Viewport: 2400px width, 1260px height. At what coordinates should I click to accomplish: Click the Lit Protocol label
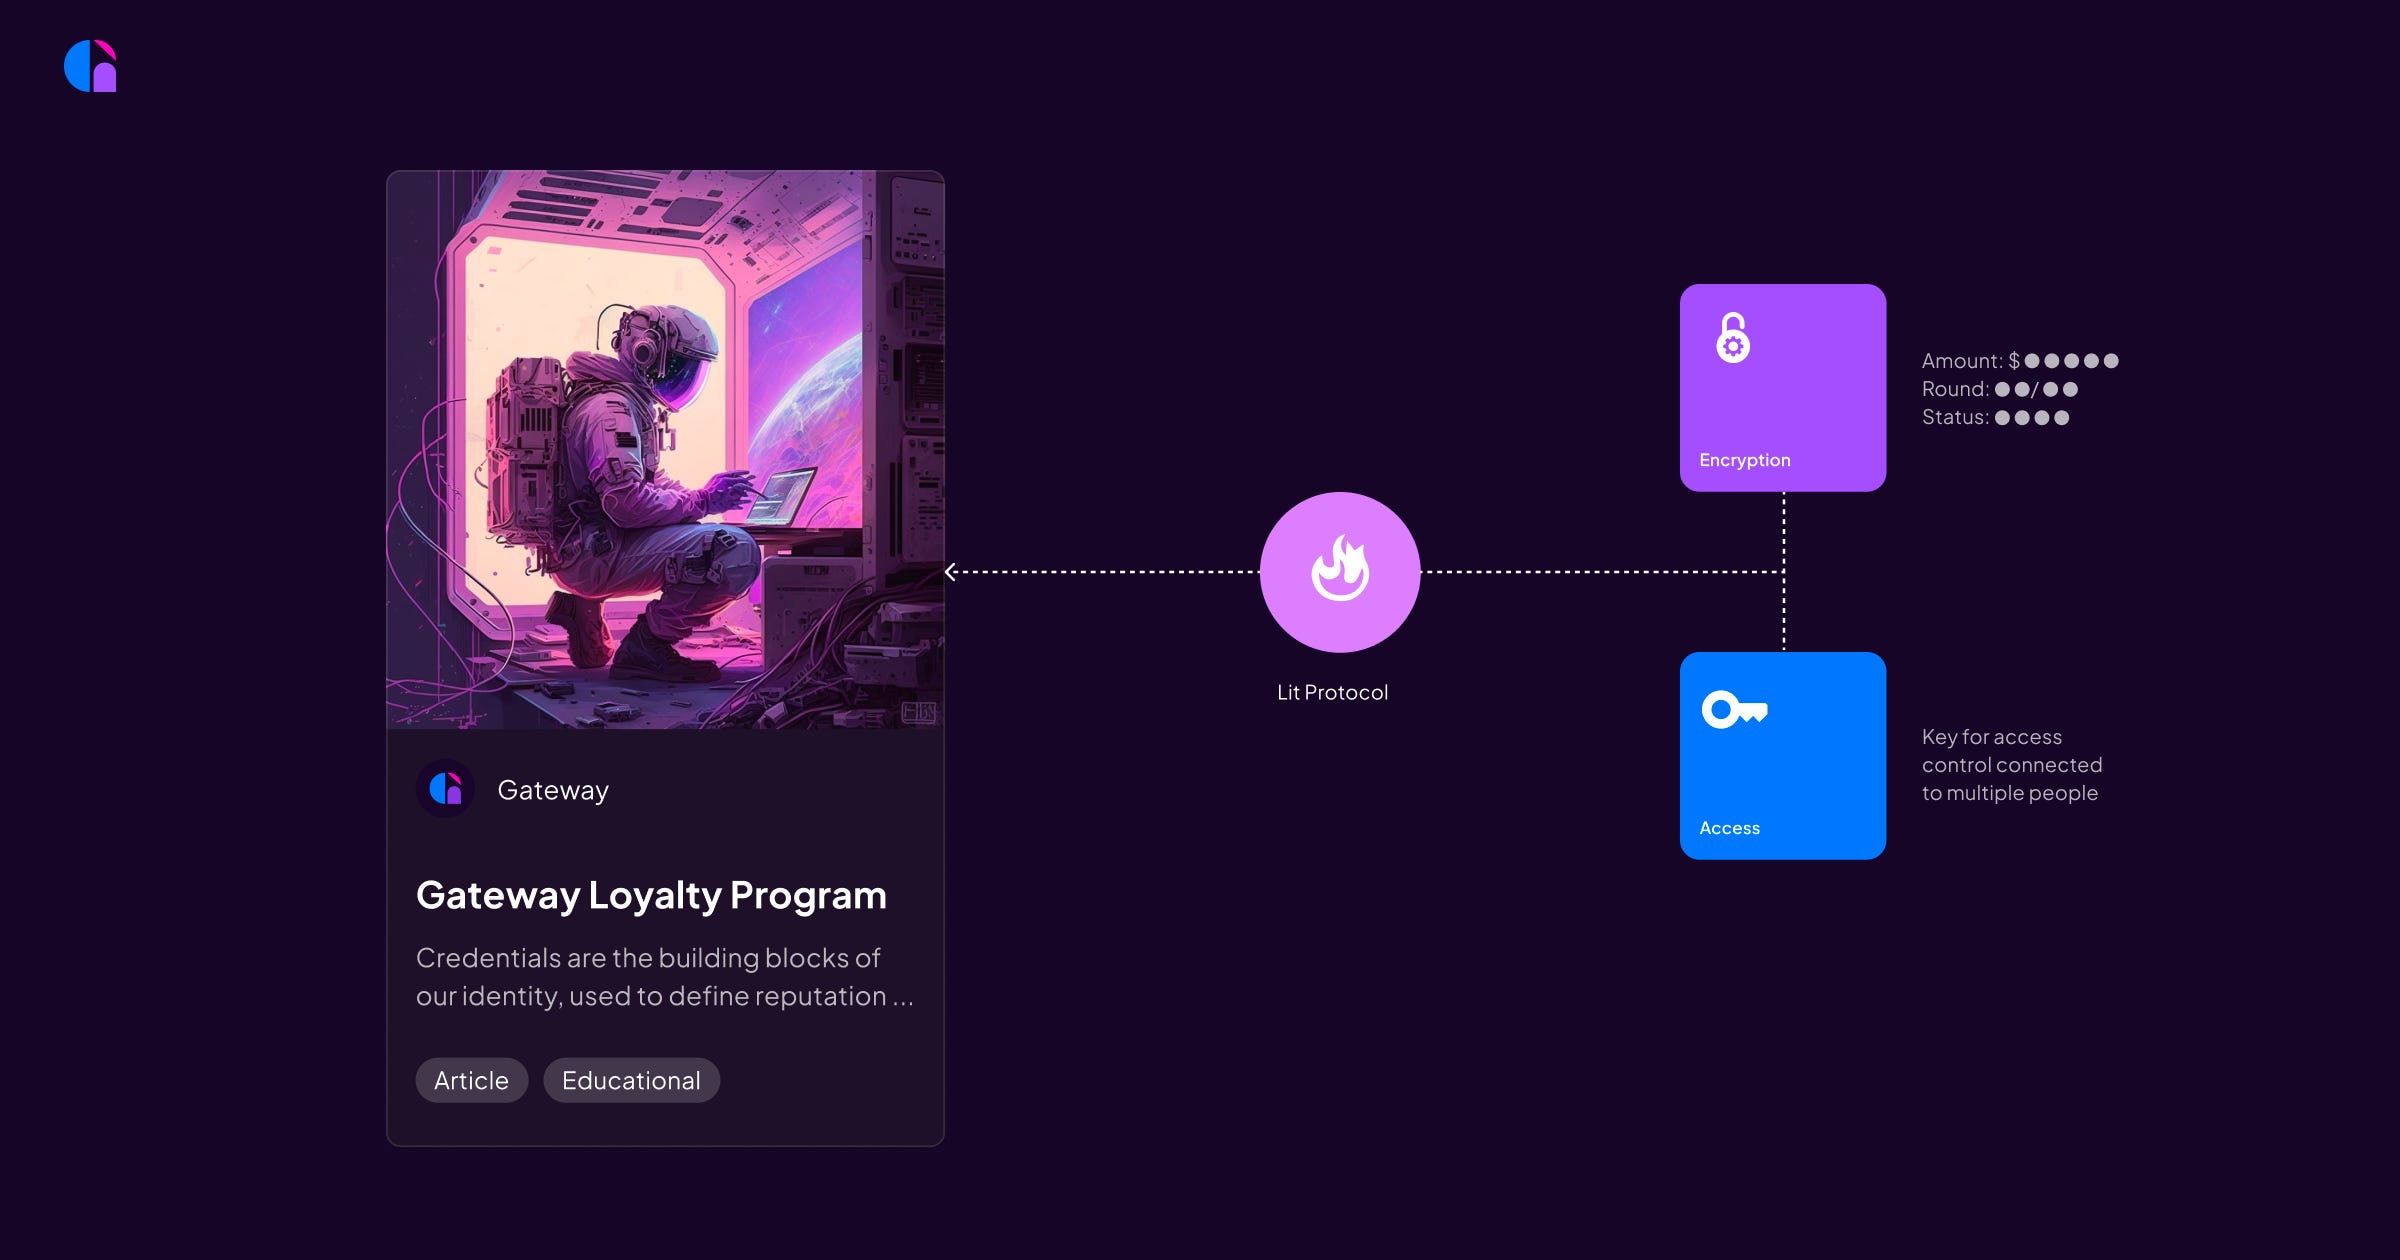point(1332,692)
